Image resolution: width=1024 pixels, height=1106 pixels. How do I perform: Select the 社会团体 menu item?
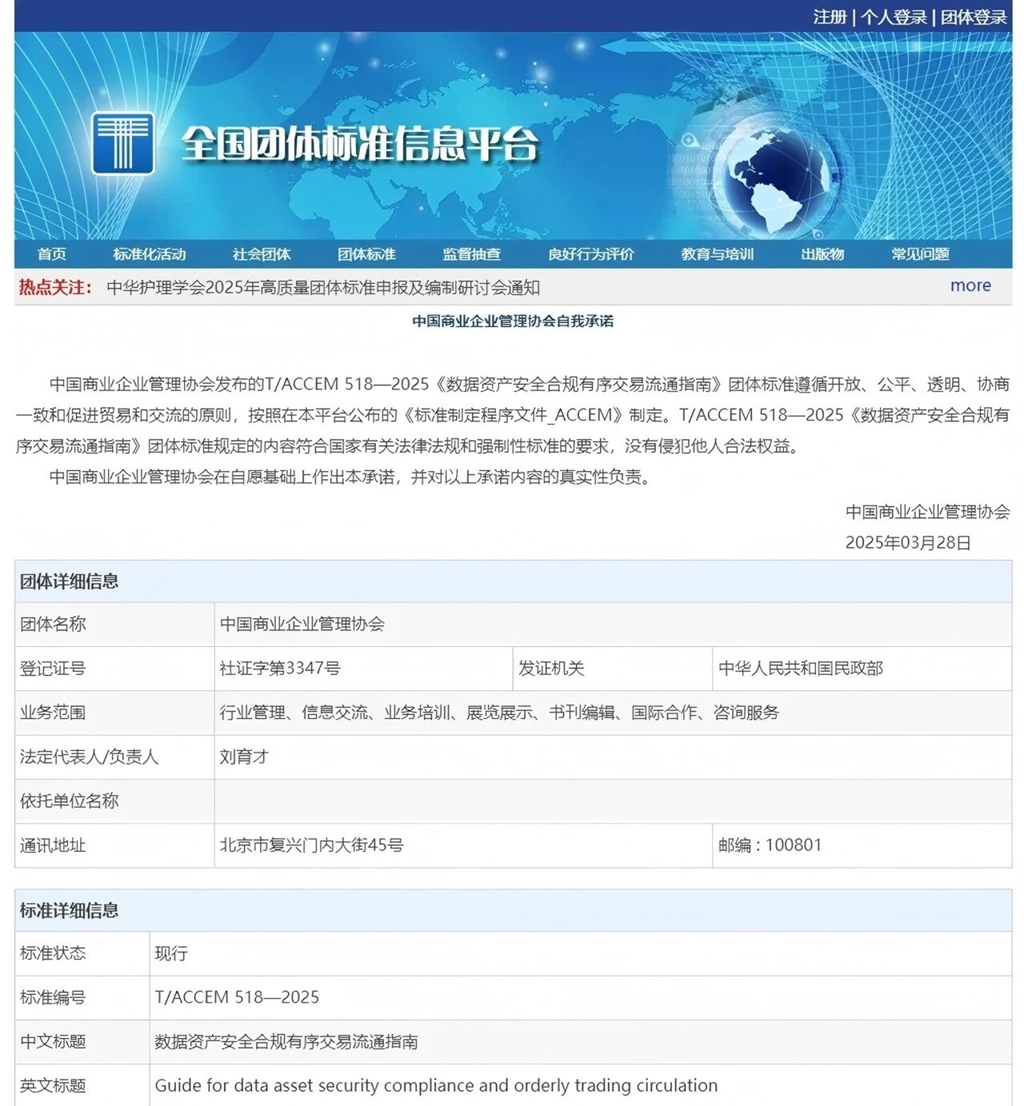click(x=262, y=254)
